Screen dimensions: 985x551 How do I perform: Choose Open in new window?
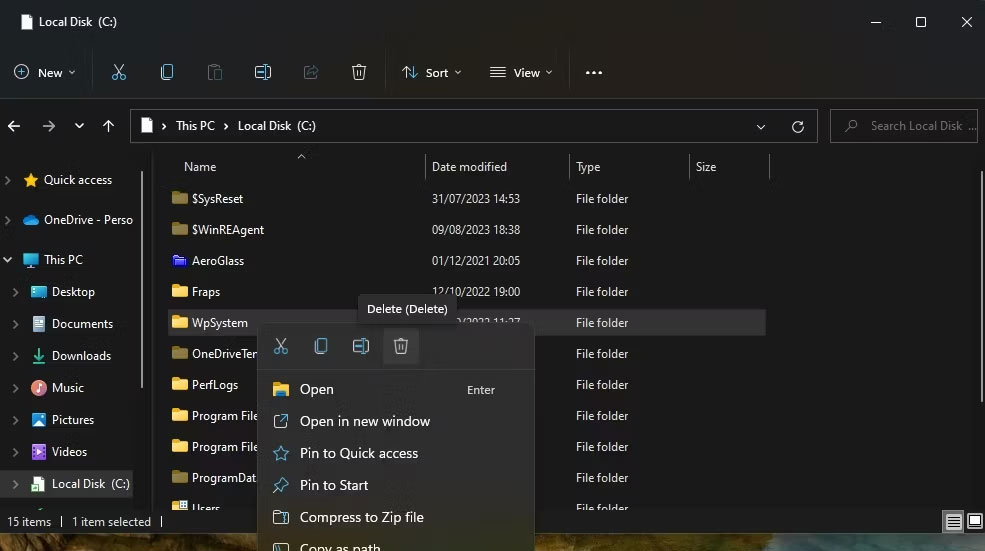(396, 421)
